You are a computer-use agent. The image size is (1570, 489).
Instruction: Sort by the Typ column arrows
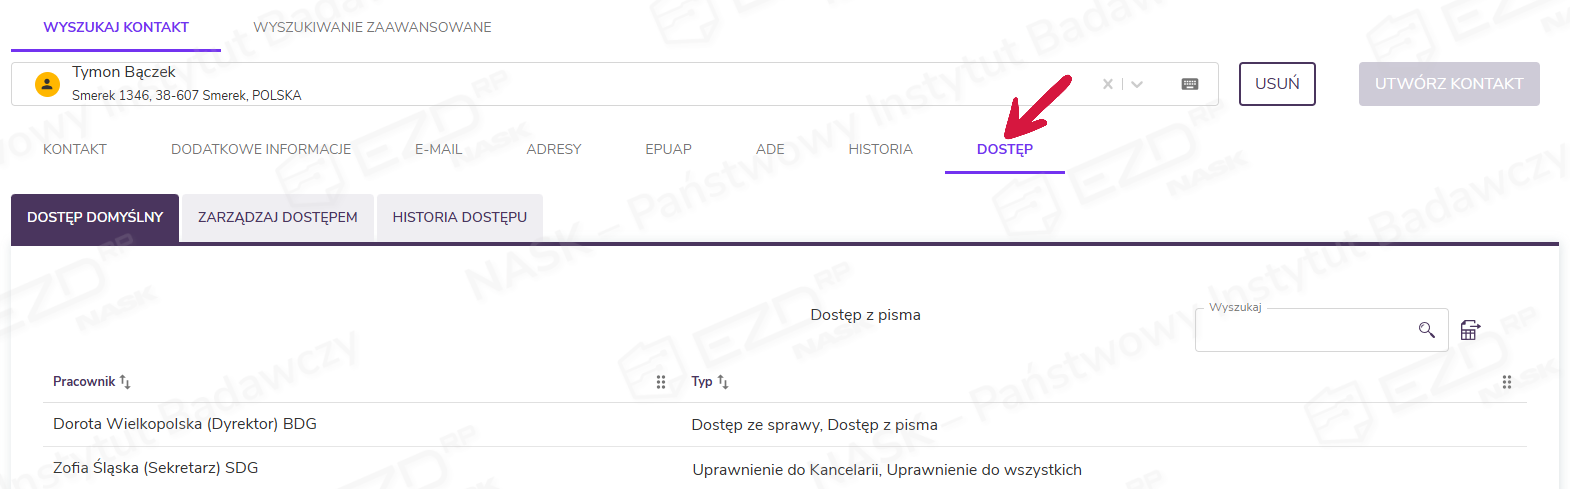pos(723,382)
